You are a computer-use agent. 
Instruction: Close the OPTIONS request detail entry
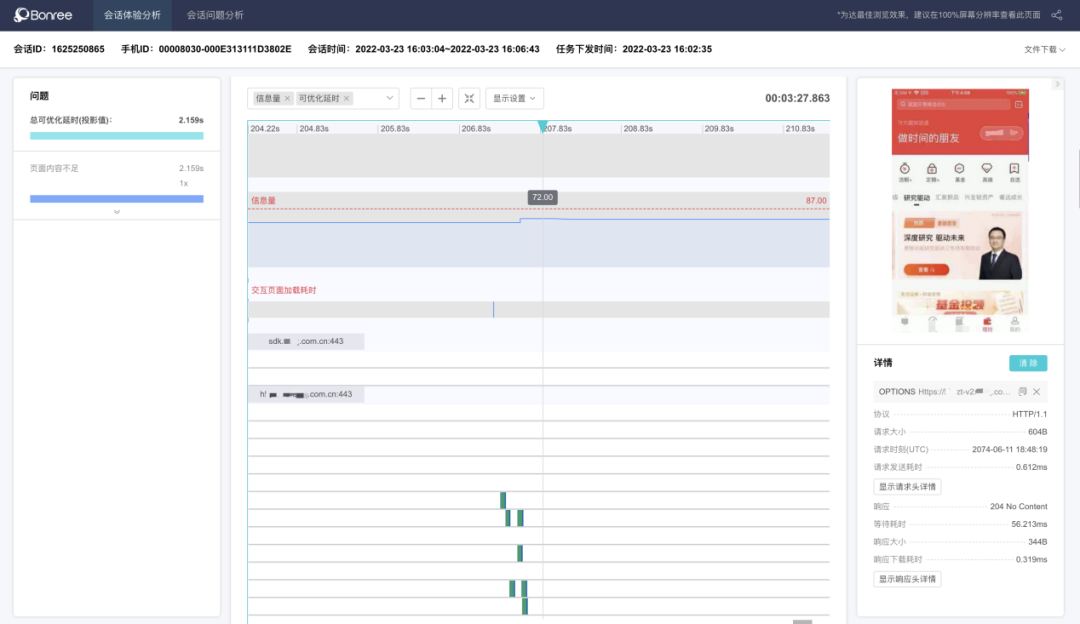click(x=1037, y=392)
